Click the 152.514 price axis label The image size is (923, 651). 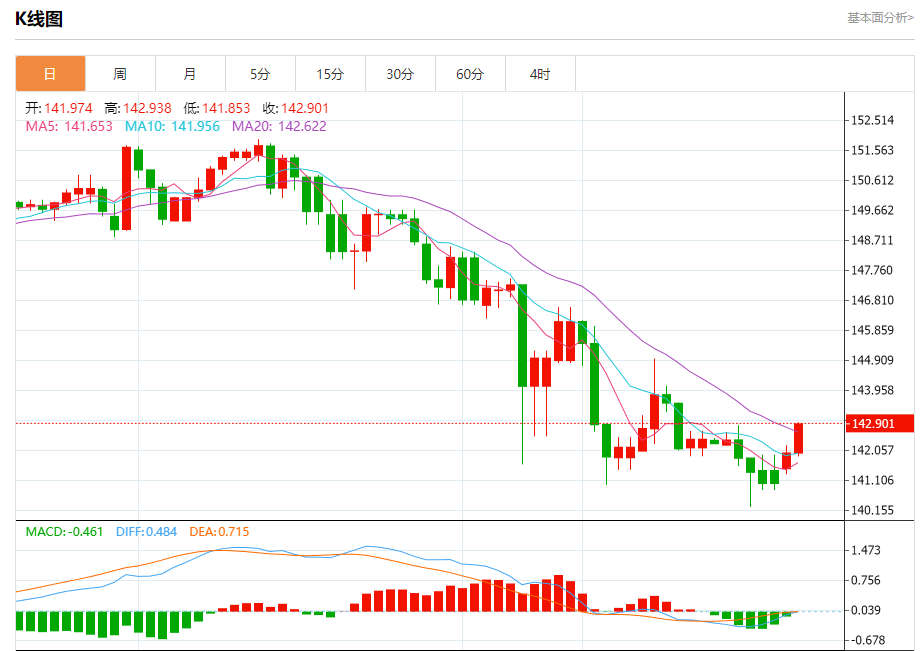coord(872,120)
